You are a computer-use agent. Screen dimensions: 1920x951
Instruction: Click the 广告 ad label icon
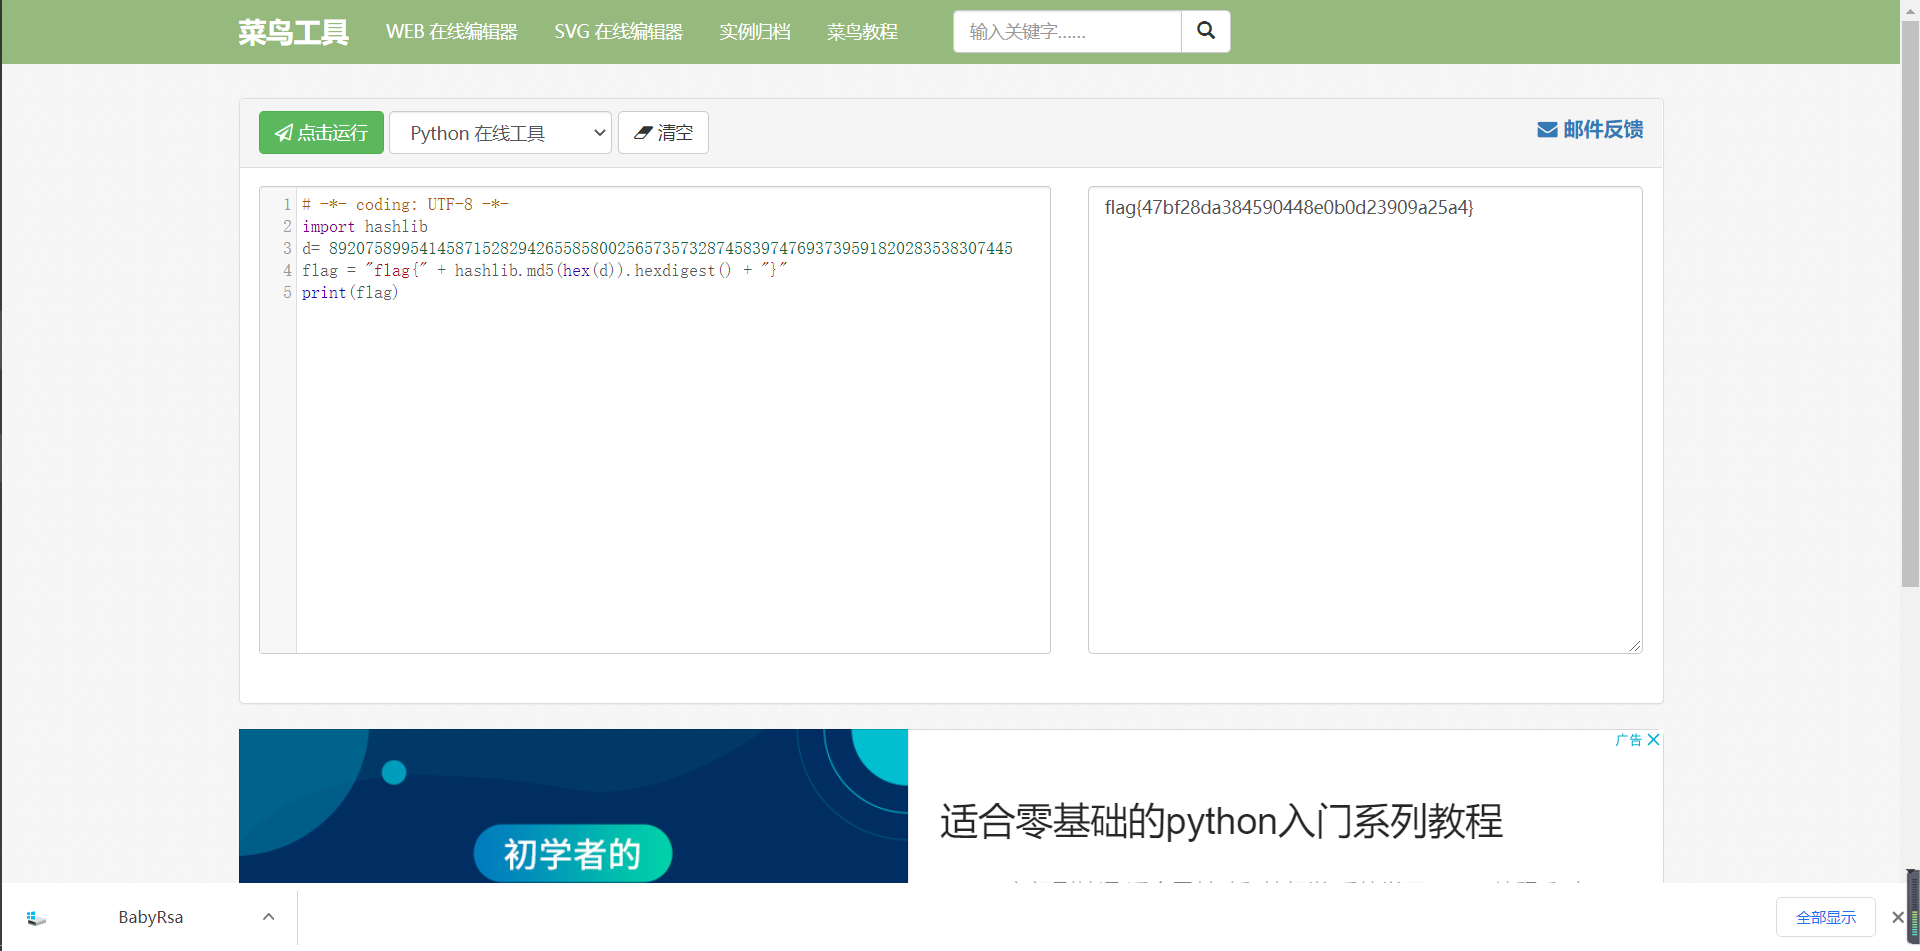point(1629,740)
